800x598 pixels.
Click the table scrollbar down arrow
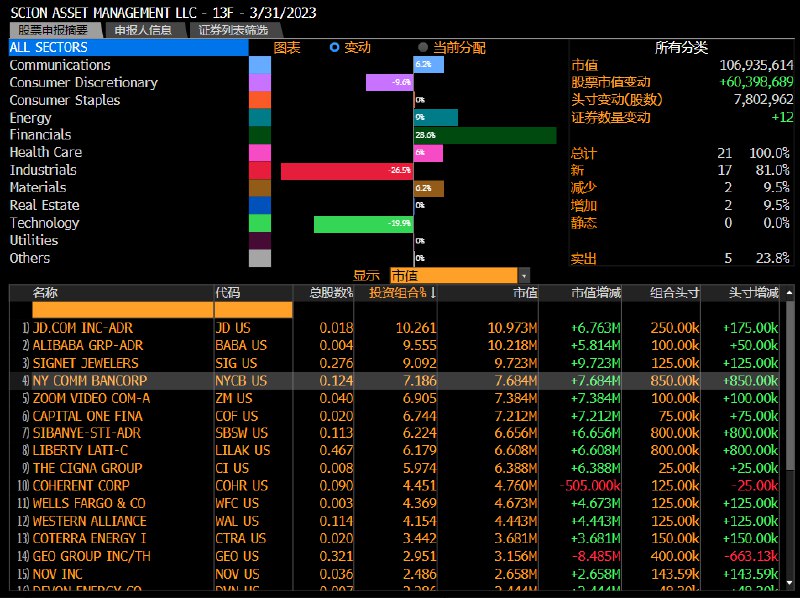(789, 582)
